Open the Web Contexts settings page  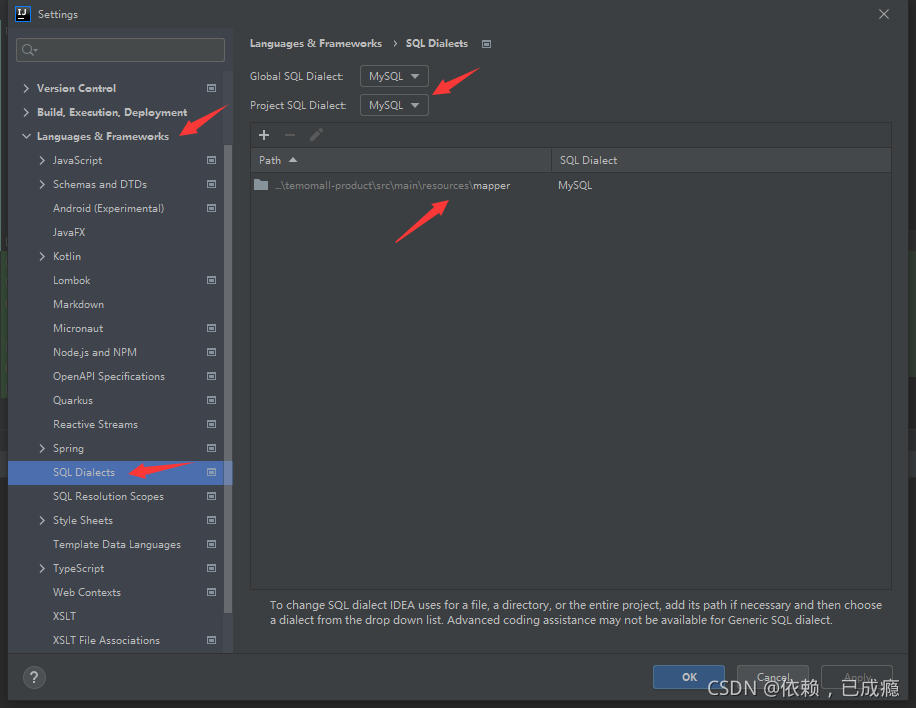coord(86,592)
